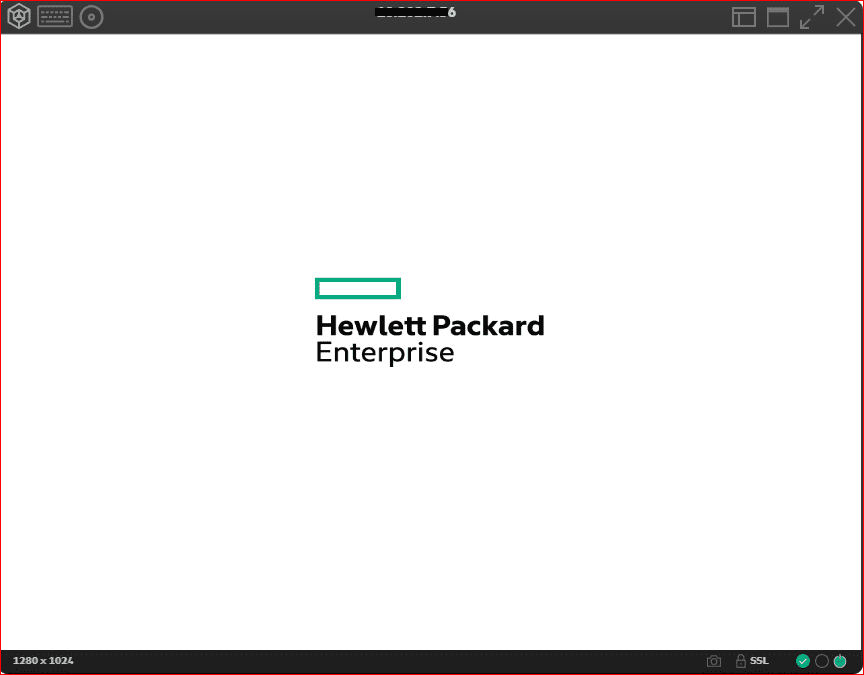Switch console to docked layout mode
The image size is (864, 675).
tap(743, 17)
